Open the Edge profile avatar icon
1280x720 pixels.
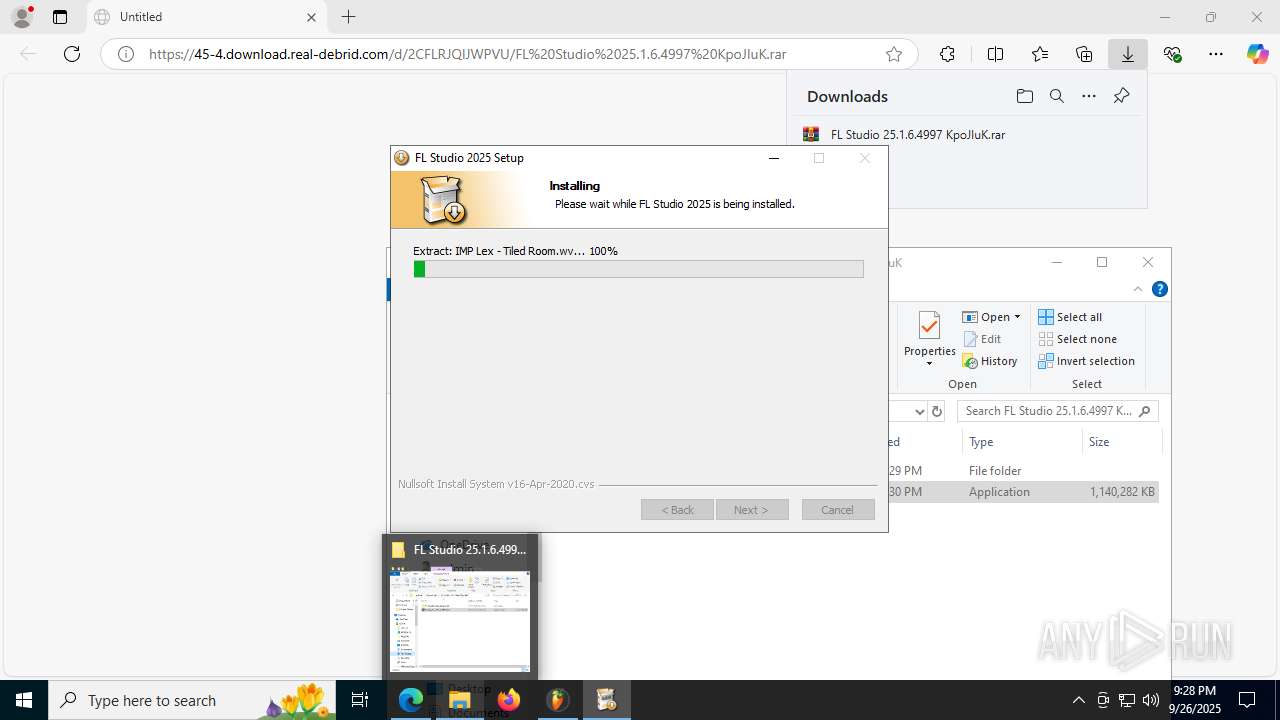click(22, 17)
